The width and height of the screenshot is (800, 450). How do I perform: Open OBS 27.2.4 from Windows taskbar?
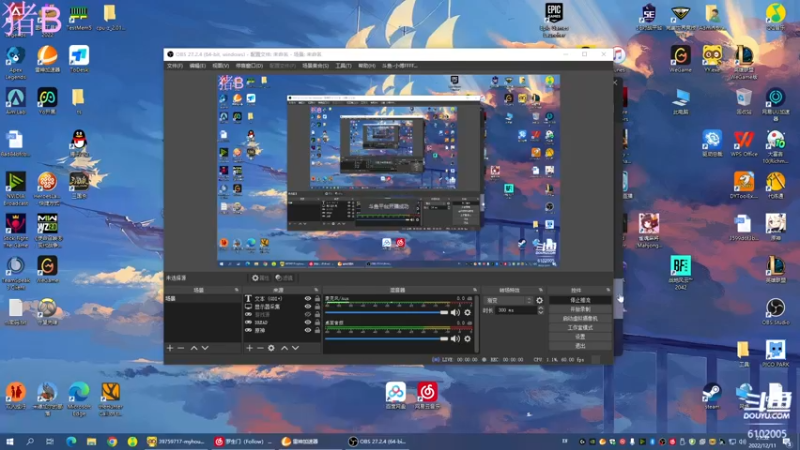(x=378, y=441)
